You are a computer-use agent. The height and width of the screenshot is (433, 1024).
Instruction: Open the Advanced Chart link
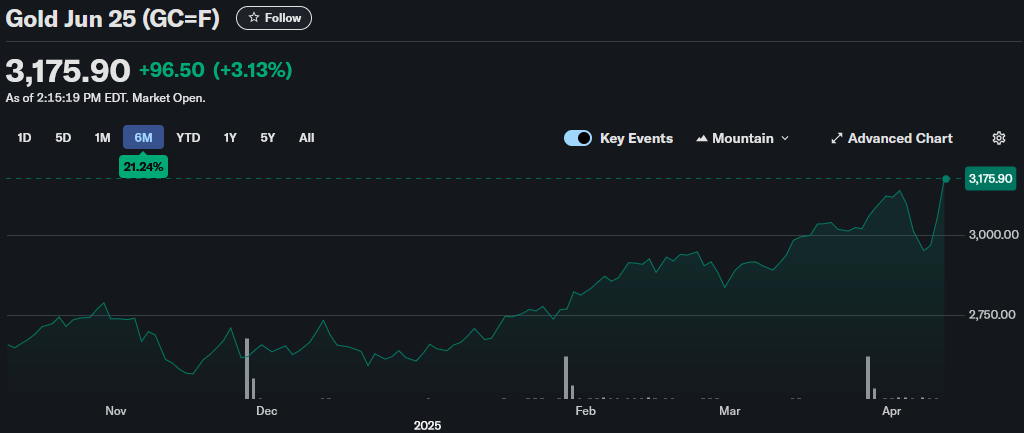(899, 138)
